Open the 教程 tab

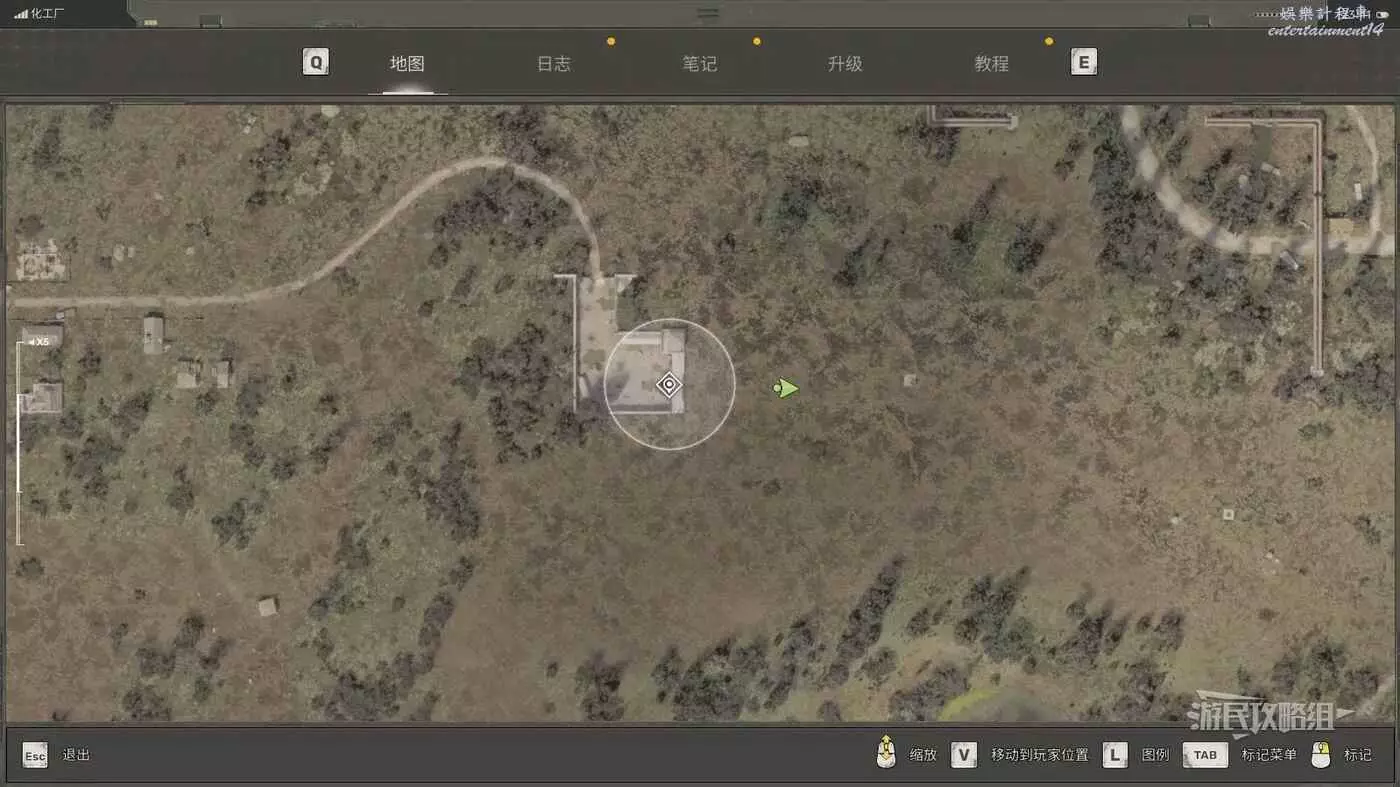[991, 64]
